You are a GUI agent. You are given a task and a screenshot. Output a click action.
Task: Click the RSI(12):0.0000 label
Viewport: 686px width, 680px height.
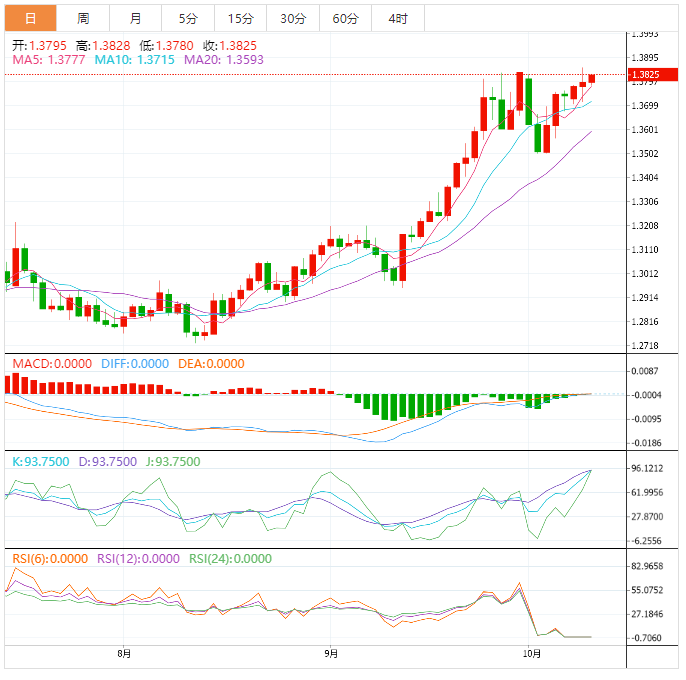coord(138,559)
